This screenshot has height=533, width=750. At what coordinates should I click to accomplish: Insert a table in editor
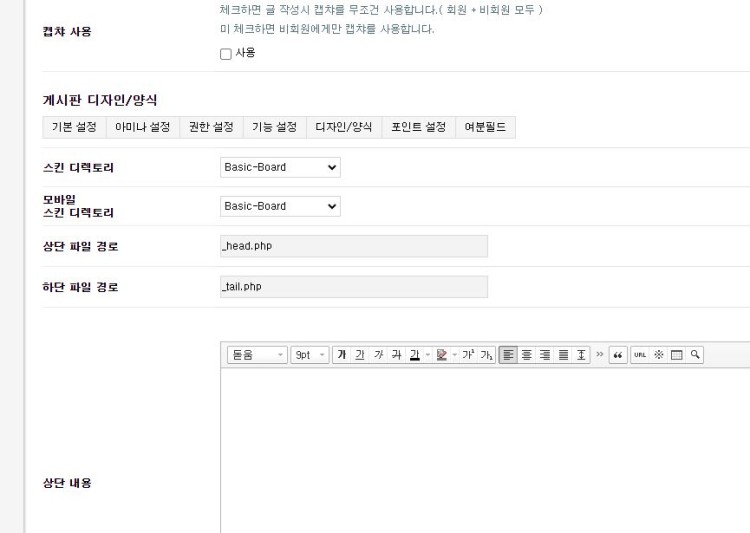[x=677, y=355]
